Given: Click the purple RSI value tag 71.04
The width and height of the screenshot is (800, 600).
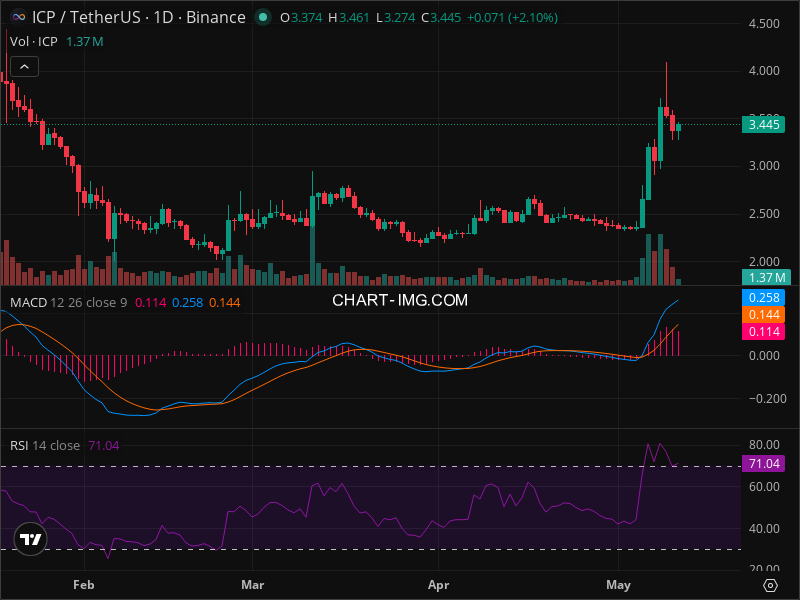Looking at the screenshot, I should 763,464.
